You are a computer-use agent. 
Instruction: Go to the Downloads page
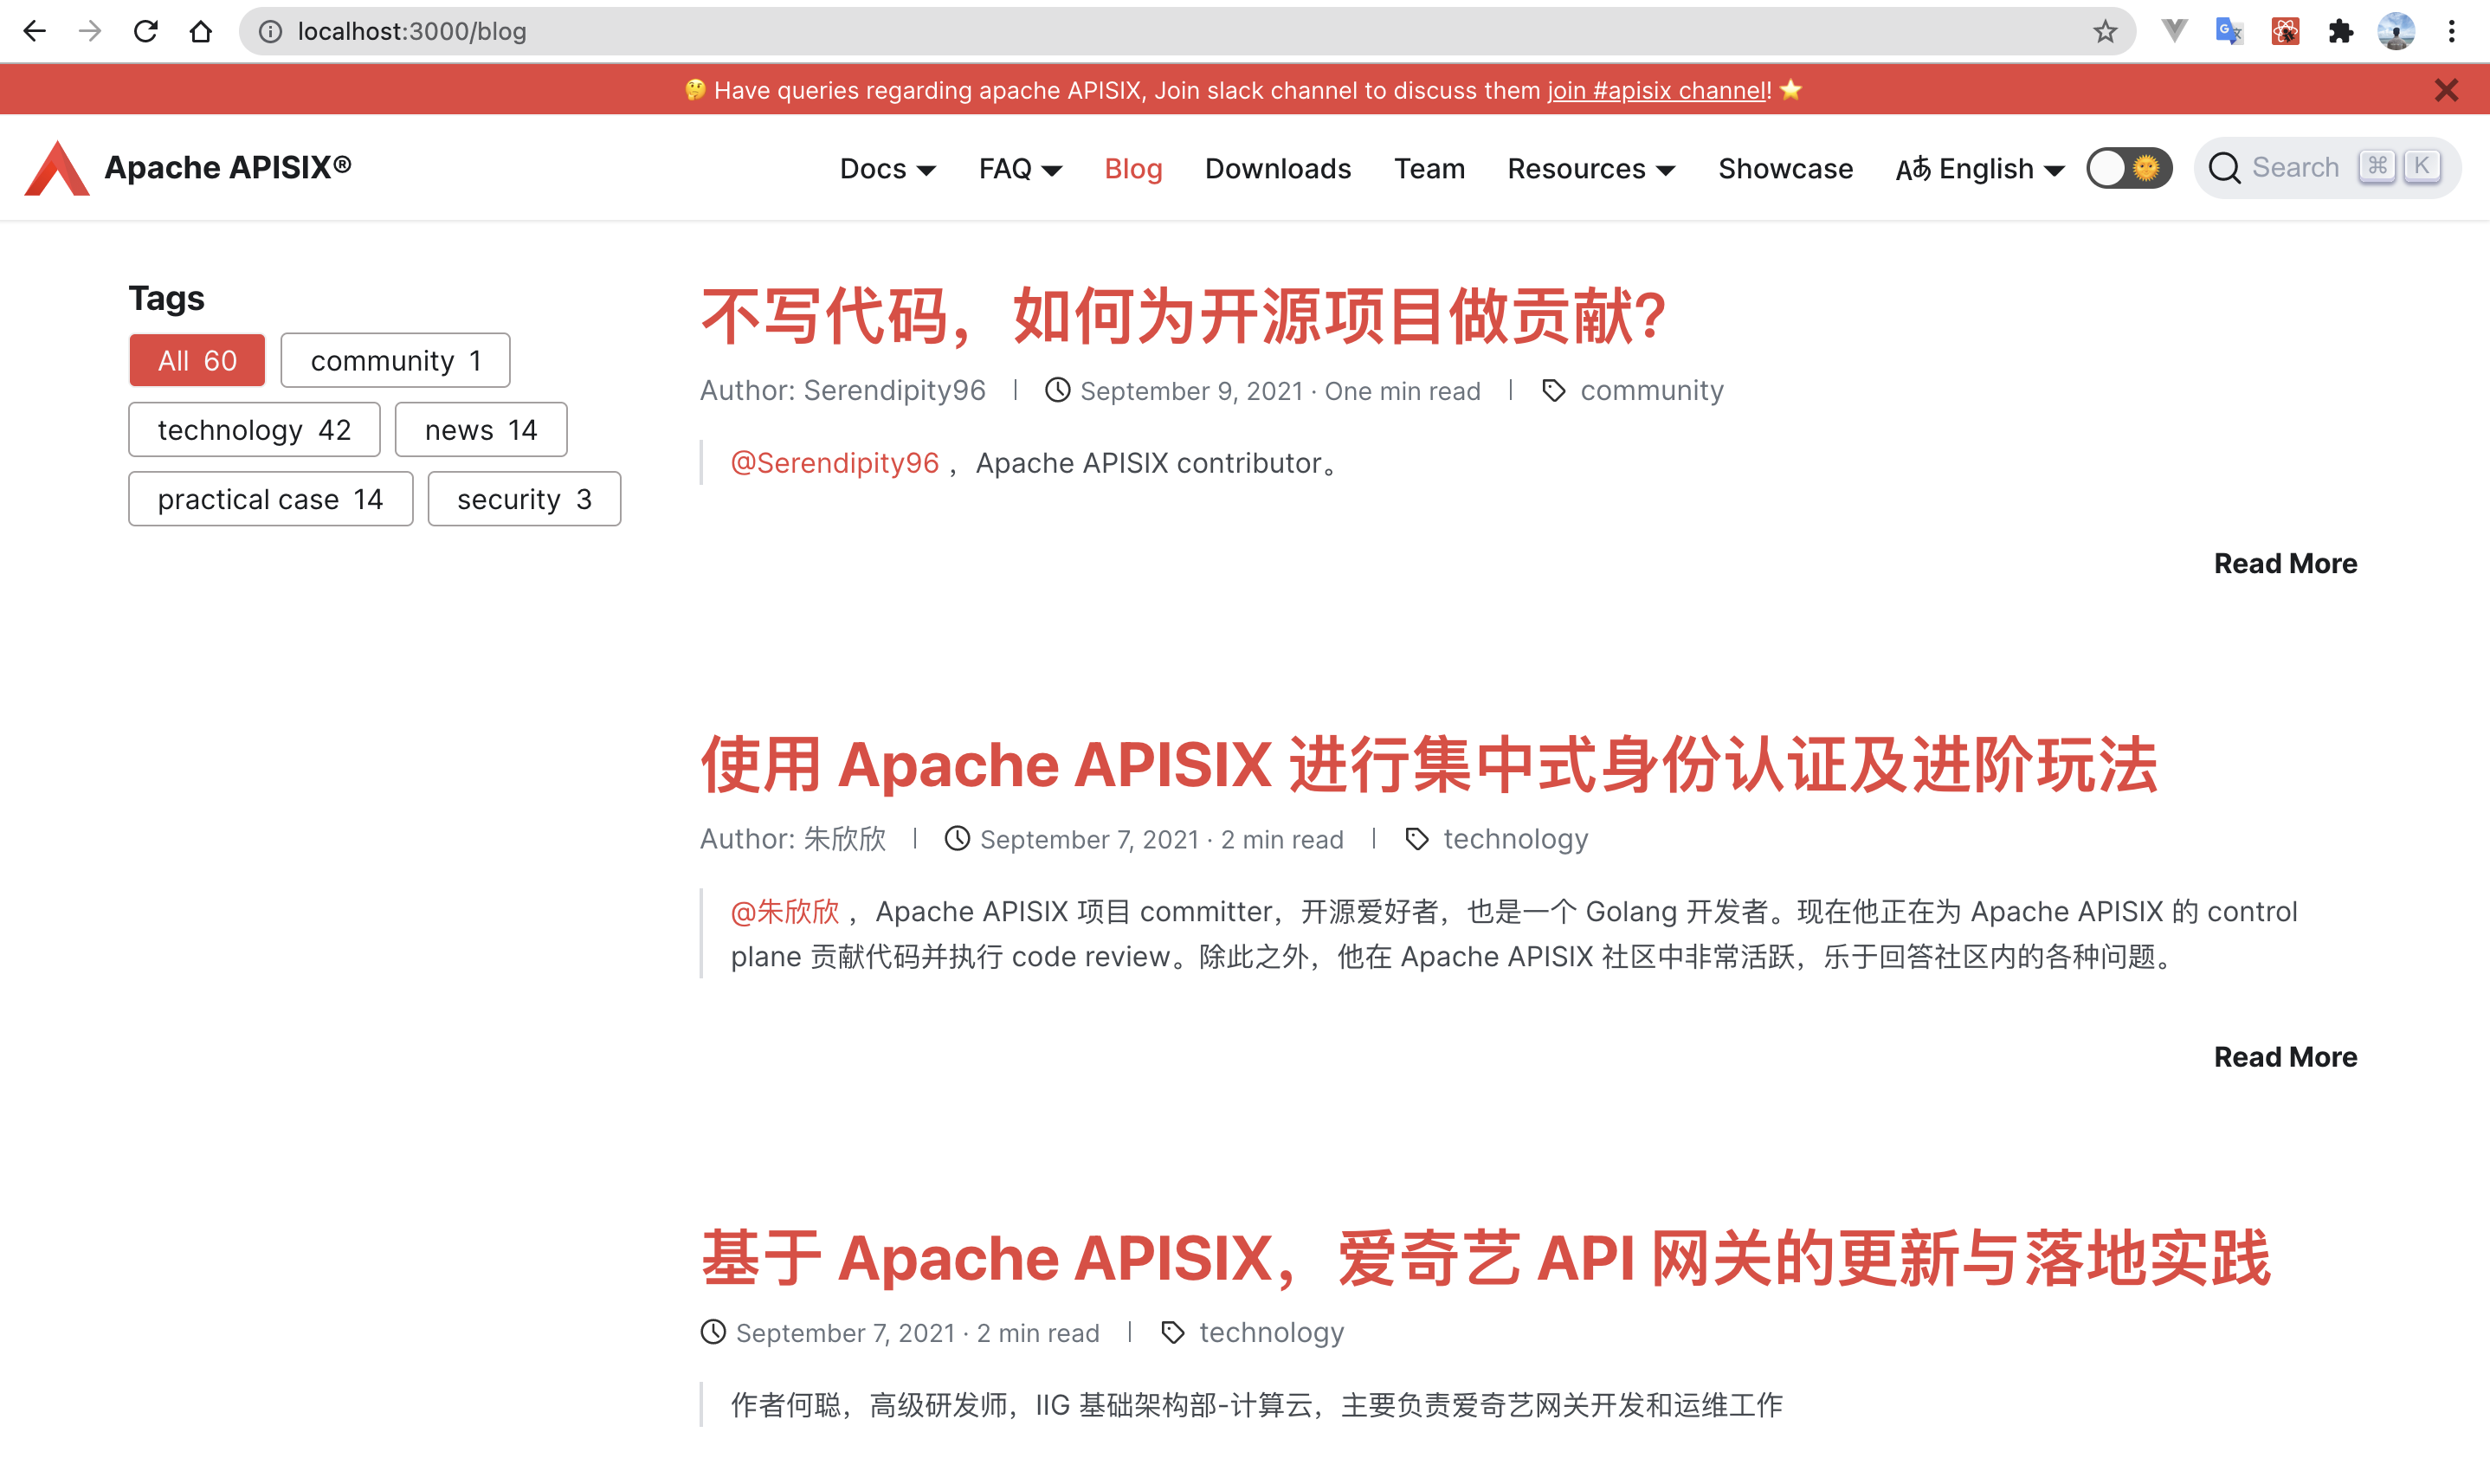point(1277,169)
